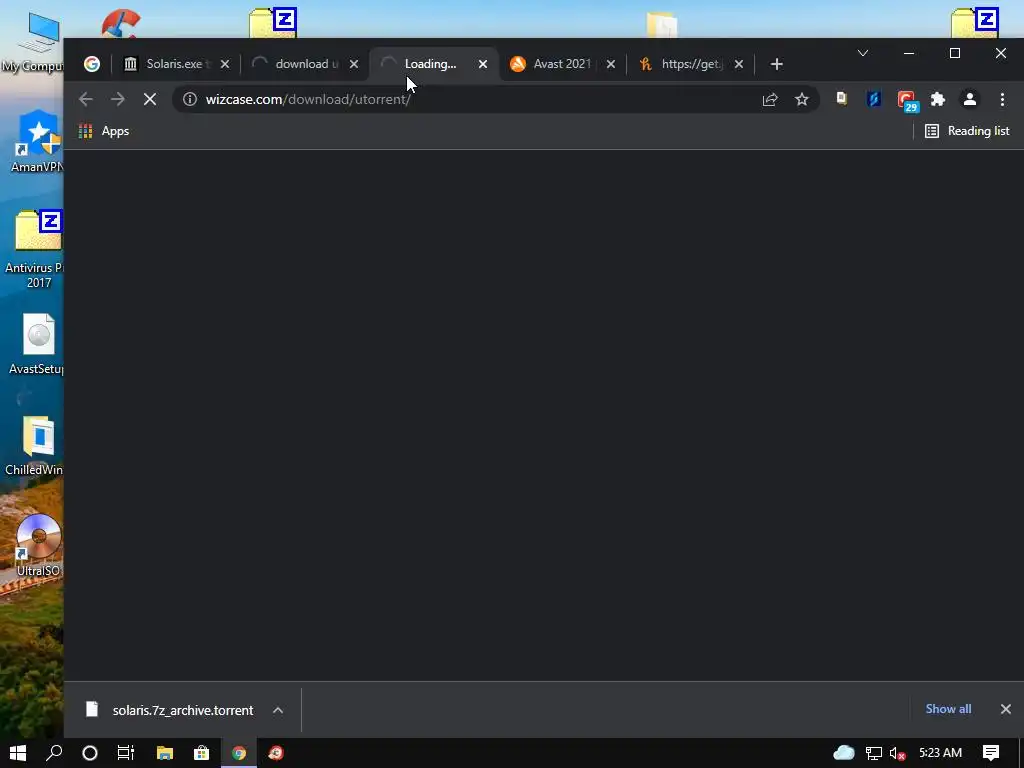
Task: Open the https://get tab
Action: (691, 64)
